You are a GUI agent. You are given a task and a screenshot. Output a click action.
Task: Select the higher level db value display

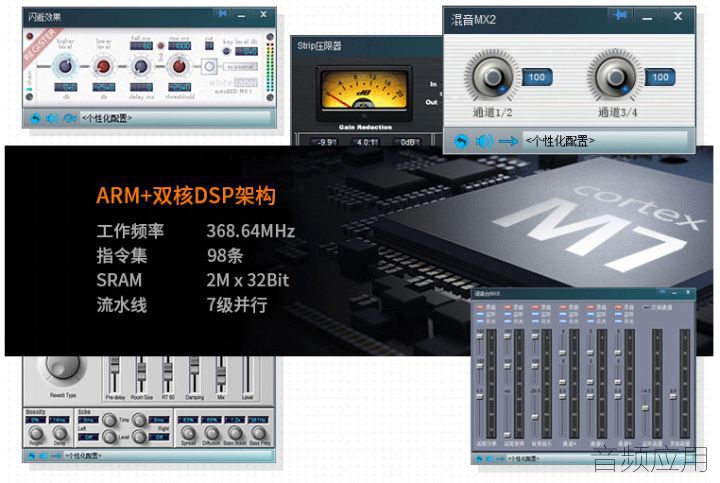(66, 87)
